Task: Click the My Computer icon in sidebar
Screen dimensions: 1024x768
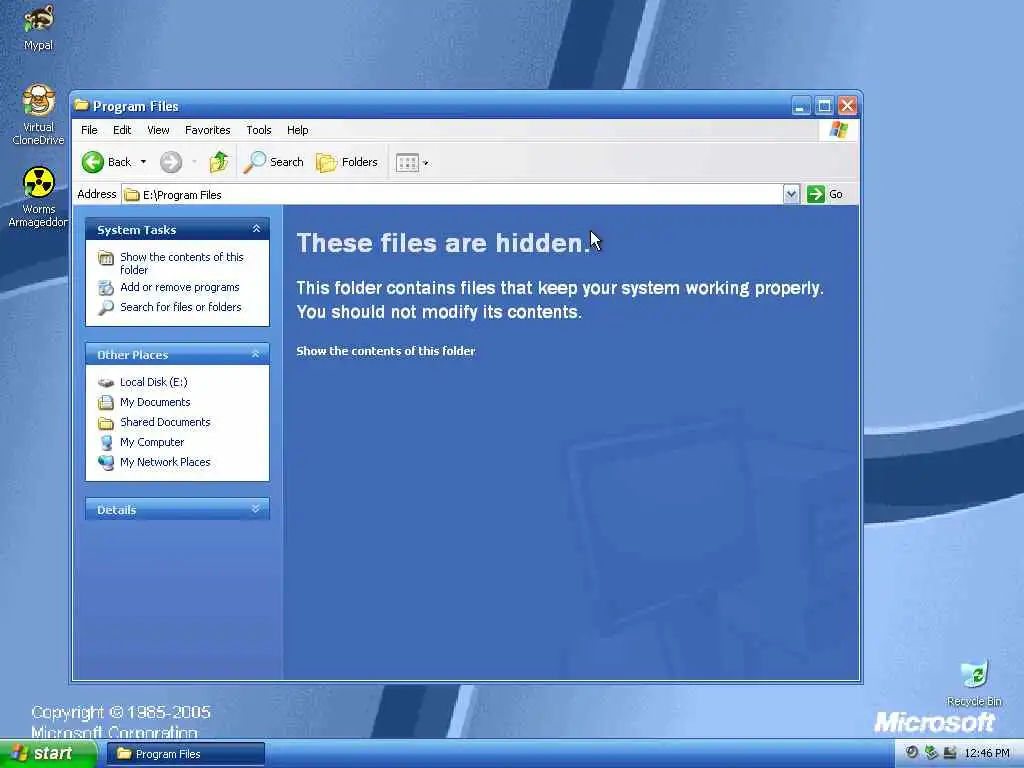Action: (106, 443)
